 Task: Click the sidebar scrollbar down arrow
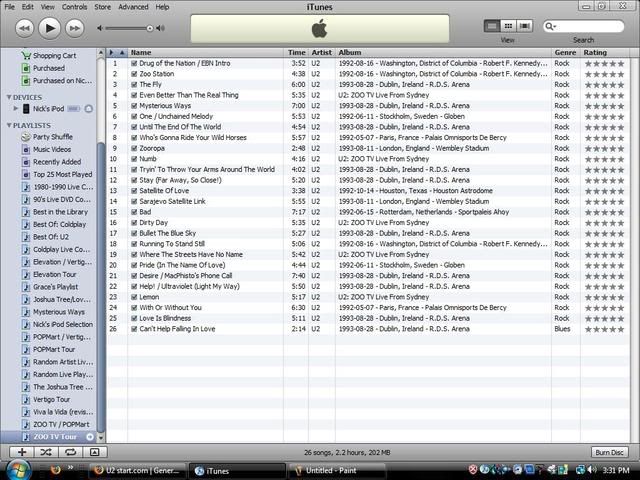point(100,438)
